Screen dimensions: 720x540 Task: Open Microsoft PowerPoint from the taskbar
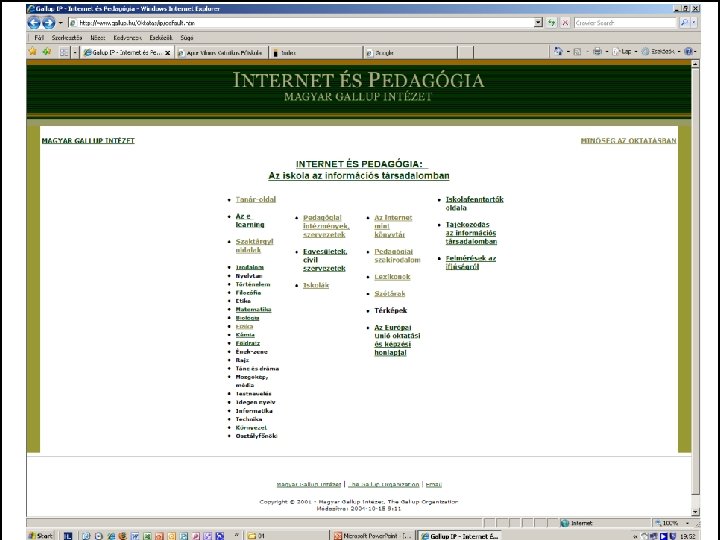click(x=372, y=535)
